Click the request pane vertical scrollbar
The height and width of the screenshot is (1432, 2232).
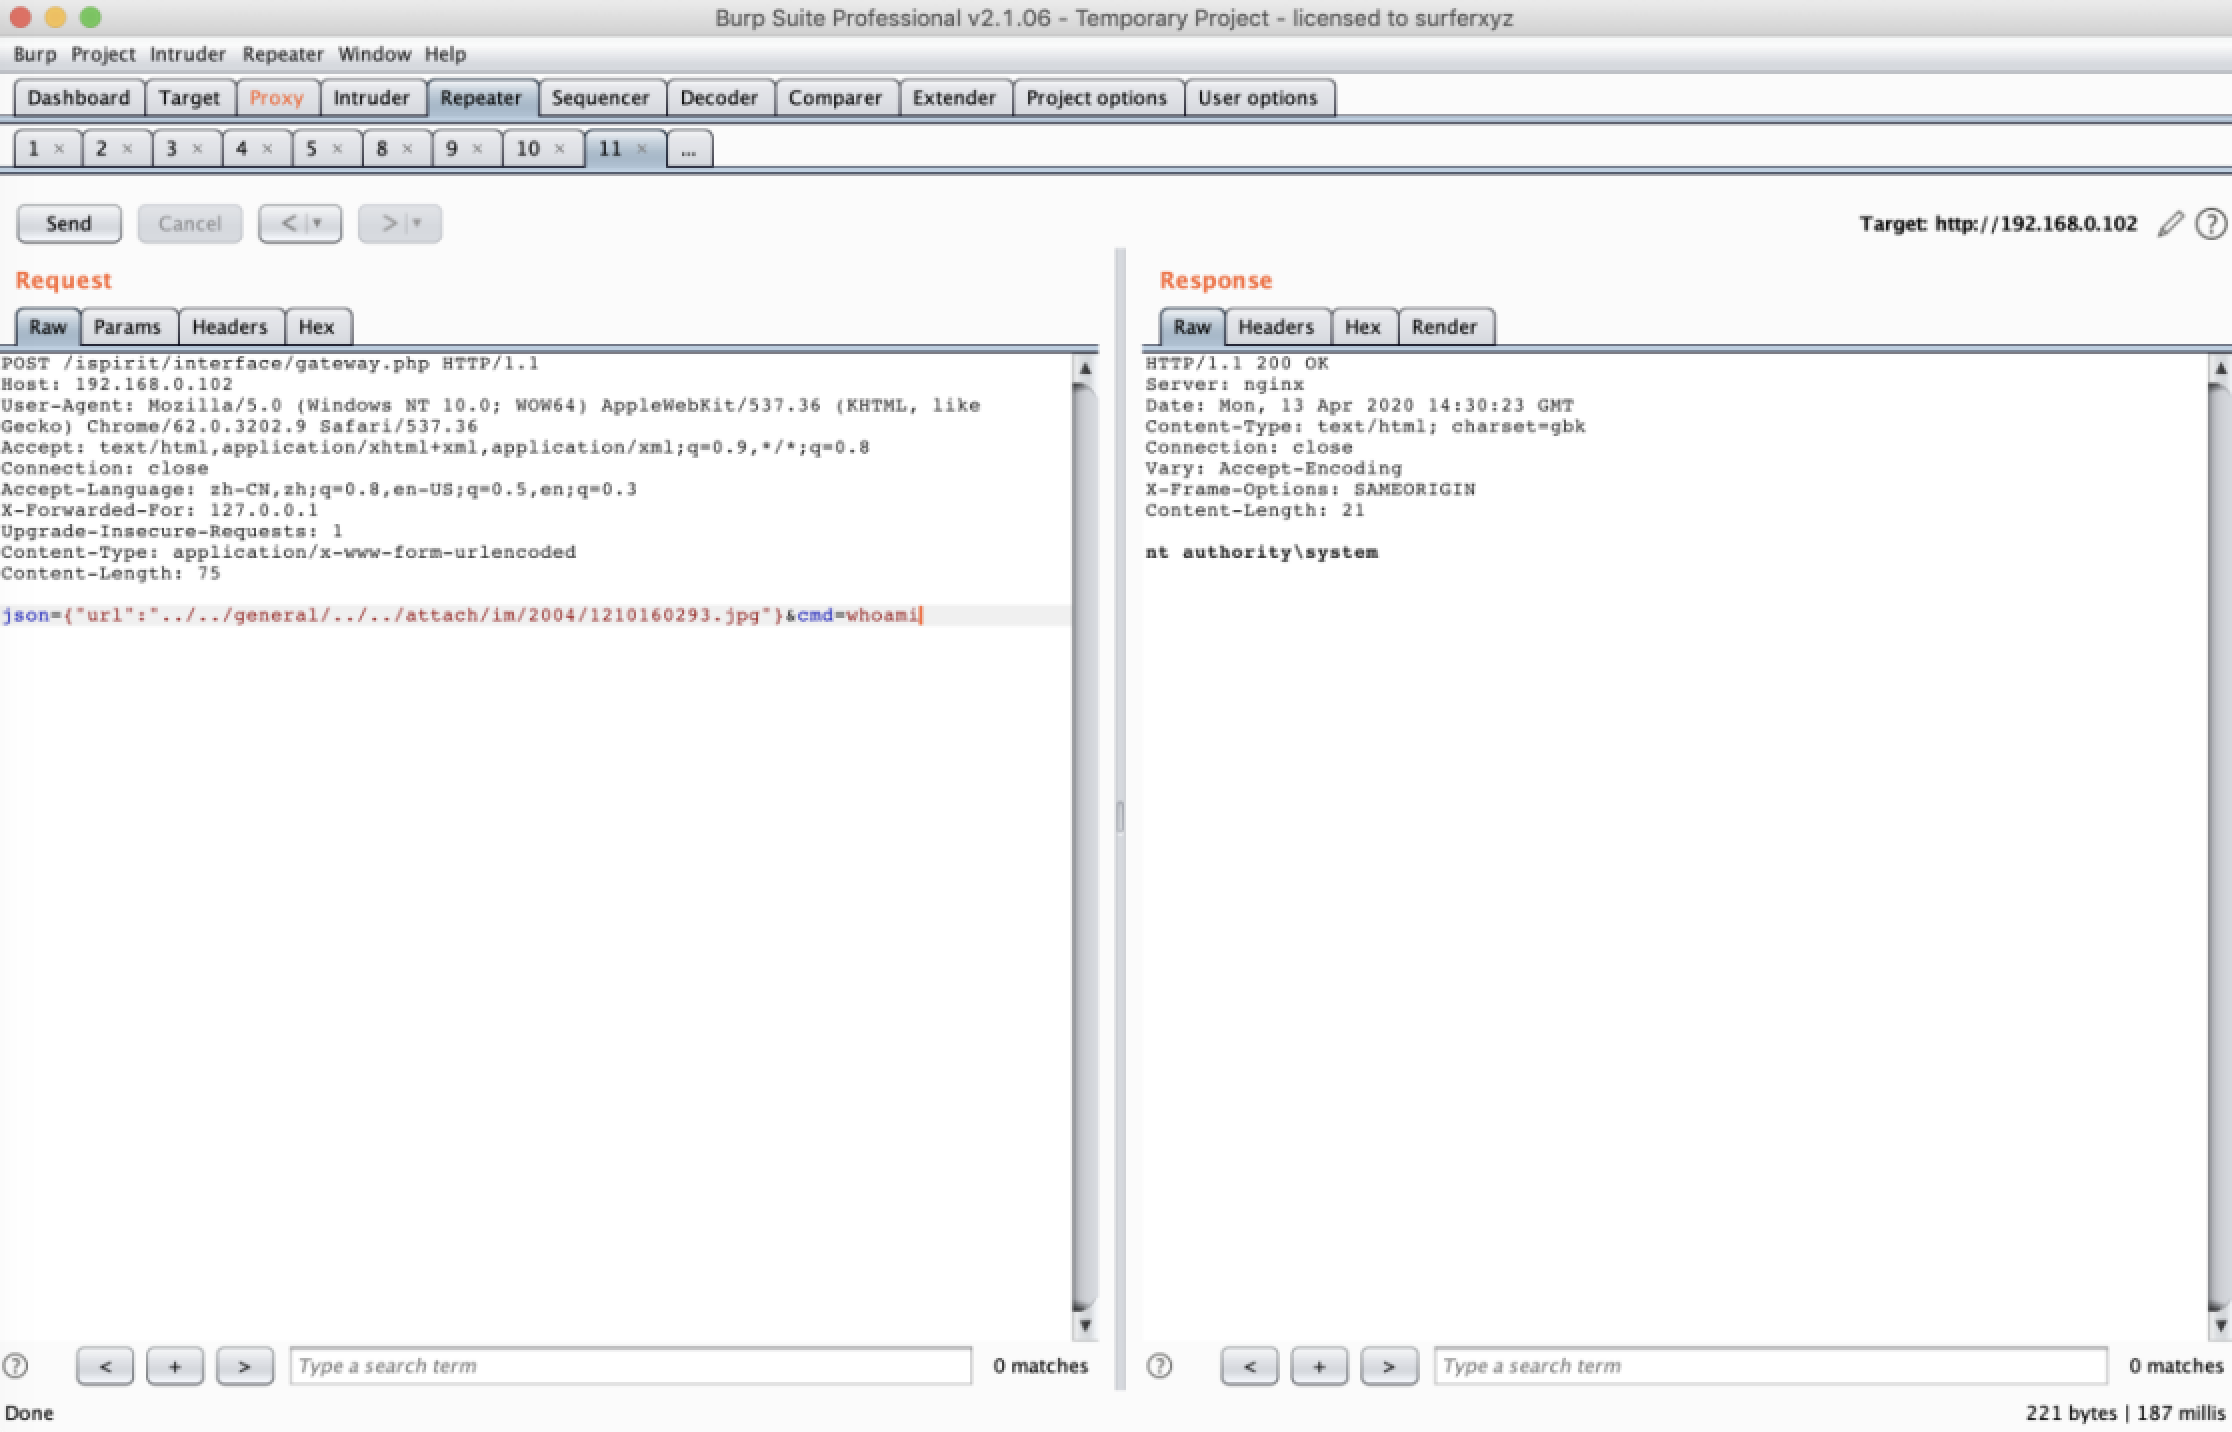(x=1084, y=840)
